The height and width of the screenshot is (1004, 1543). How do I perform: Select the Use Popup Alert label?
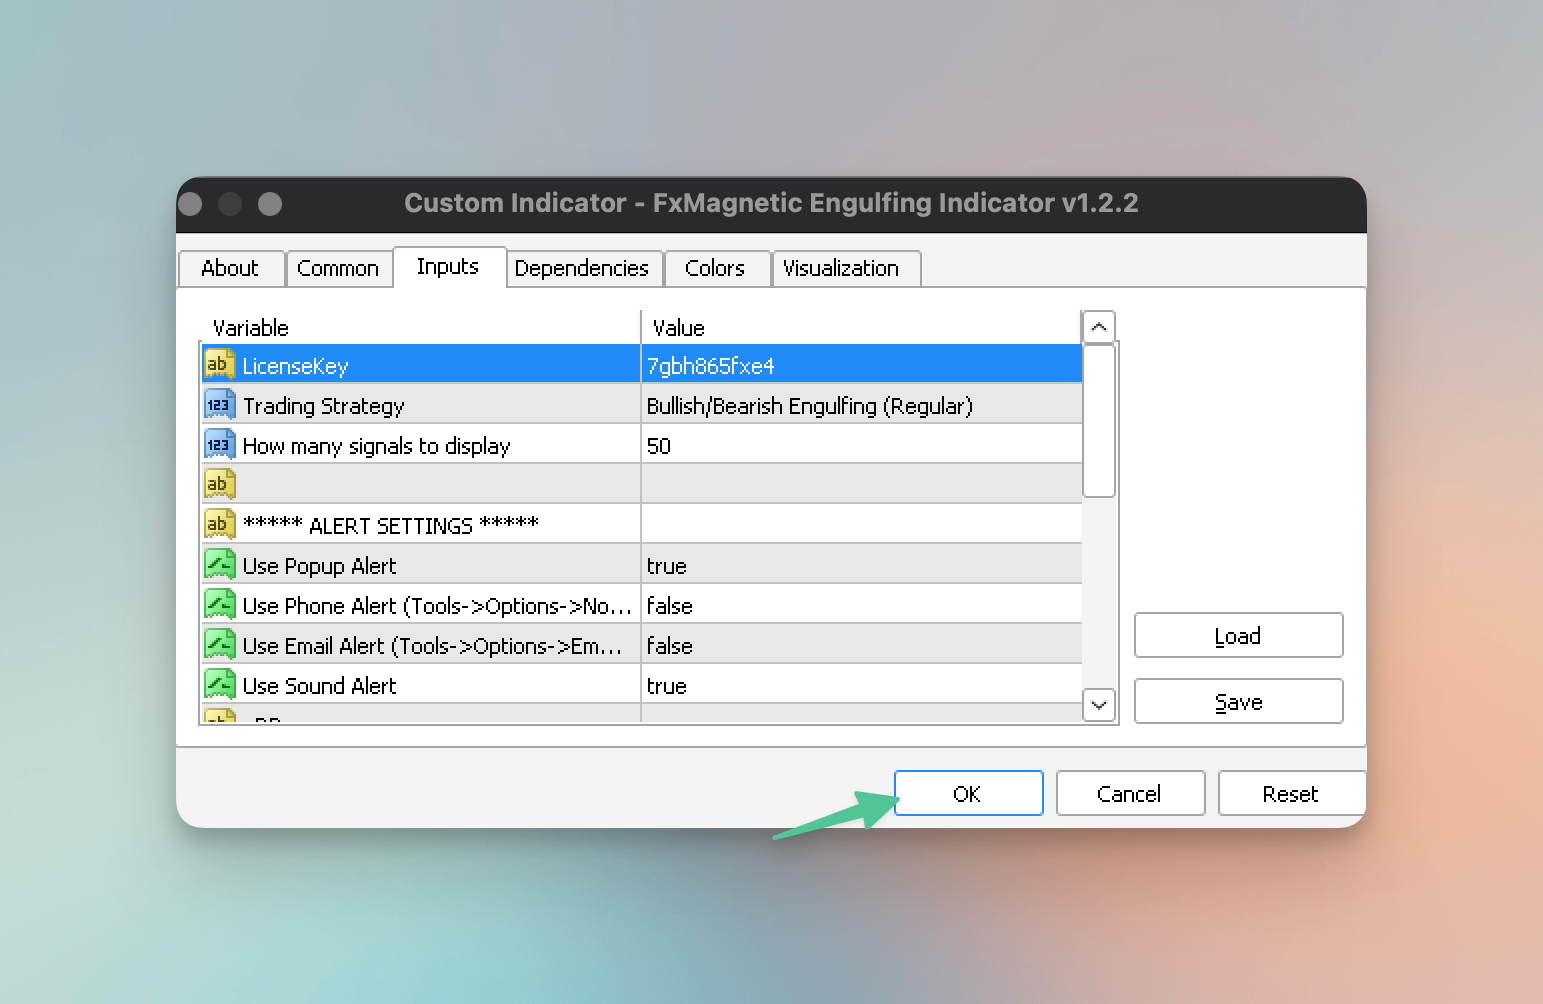pyautogui.click(x=319, y=566)
